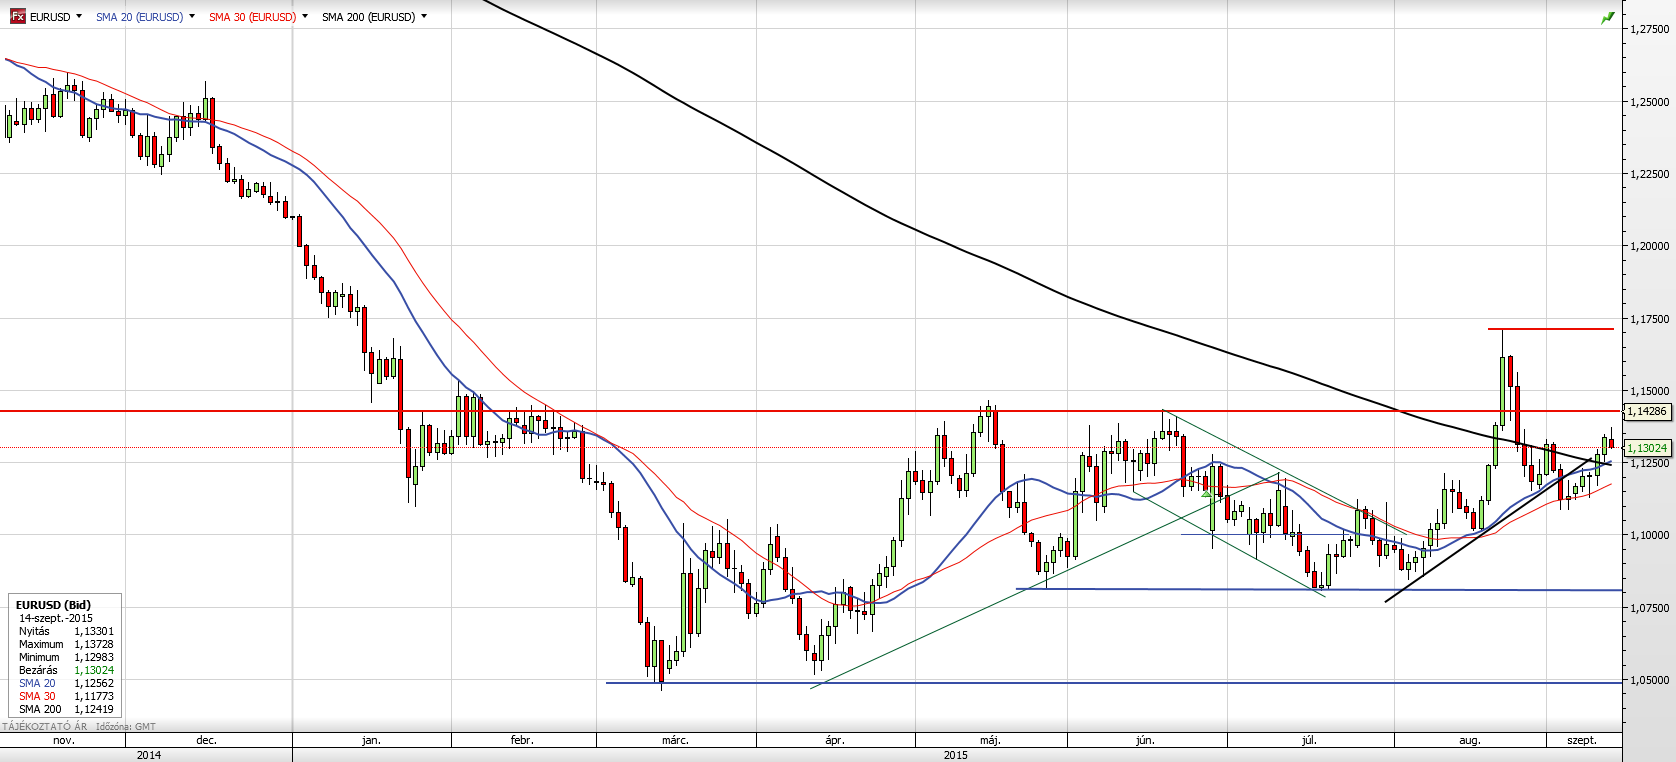
Task: Click the 14-szept.-2015 date in info box
Action: click(x=56, y=618)
